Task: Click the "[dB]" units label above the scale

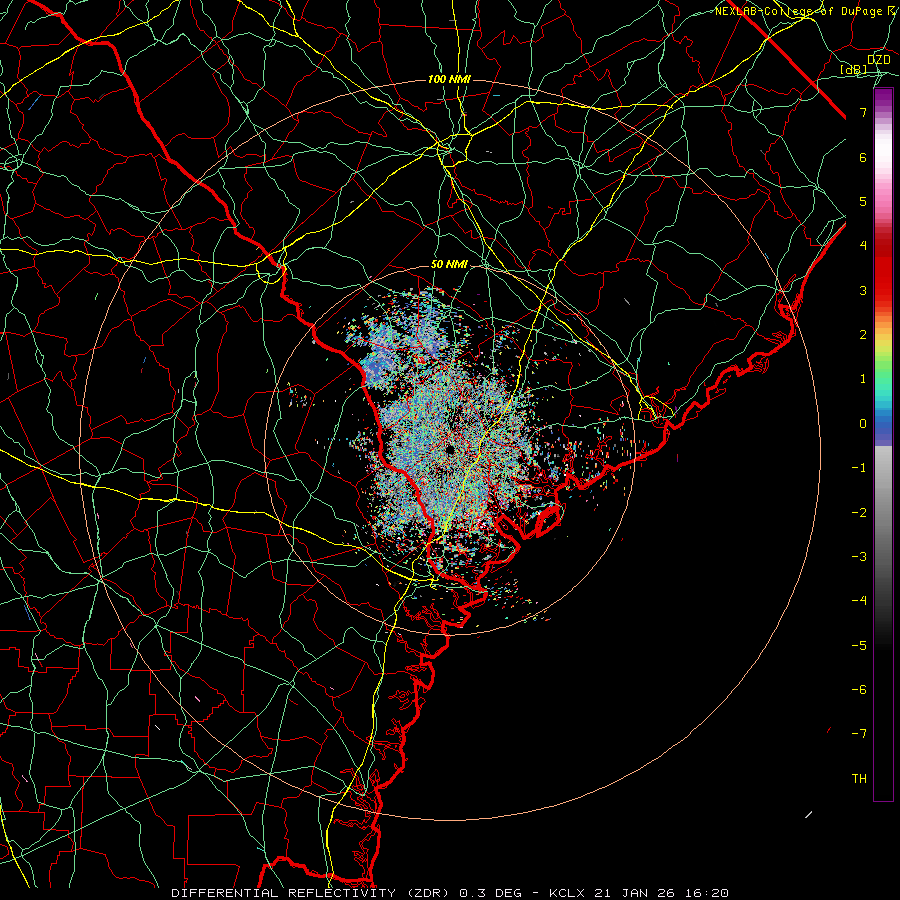Action: coord(853,69)
